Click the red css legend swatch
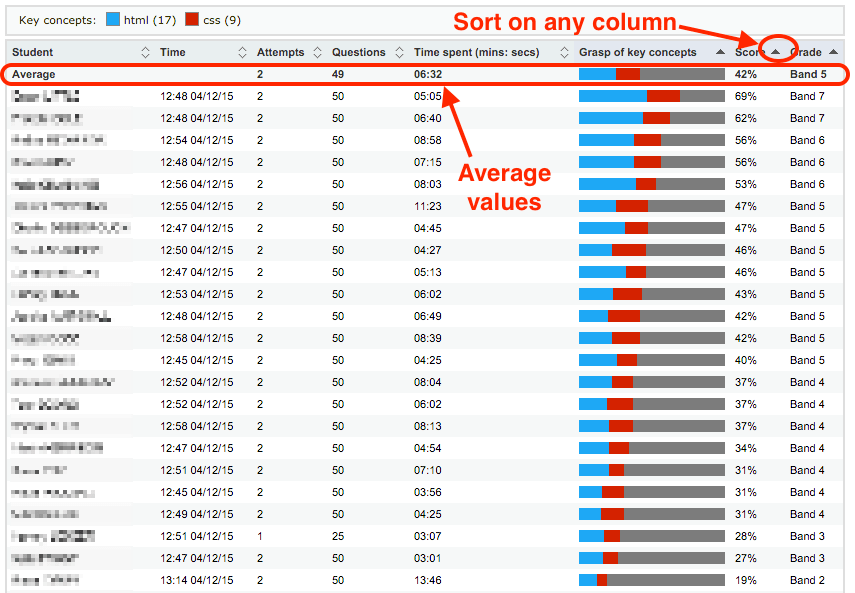 pos(194,20)
